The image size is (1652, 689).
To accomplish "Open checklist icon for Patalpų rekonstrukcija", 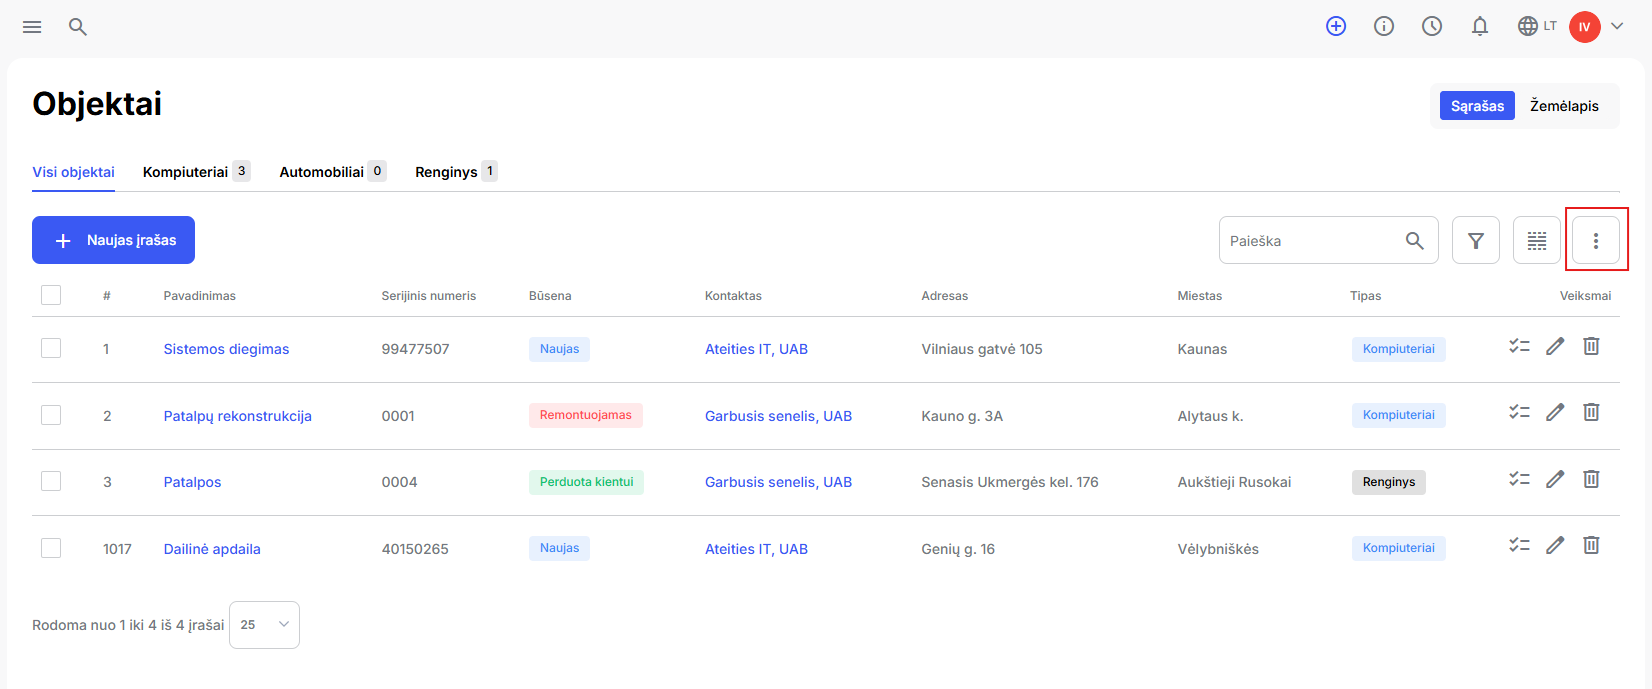I will point(1519,412).
